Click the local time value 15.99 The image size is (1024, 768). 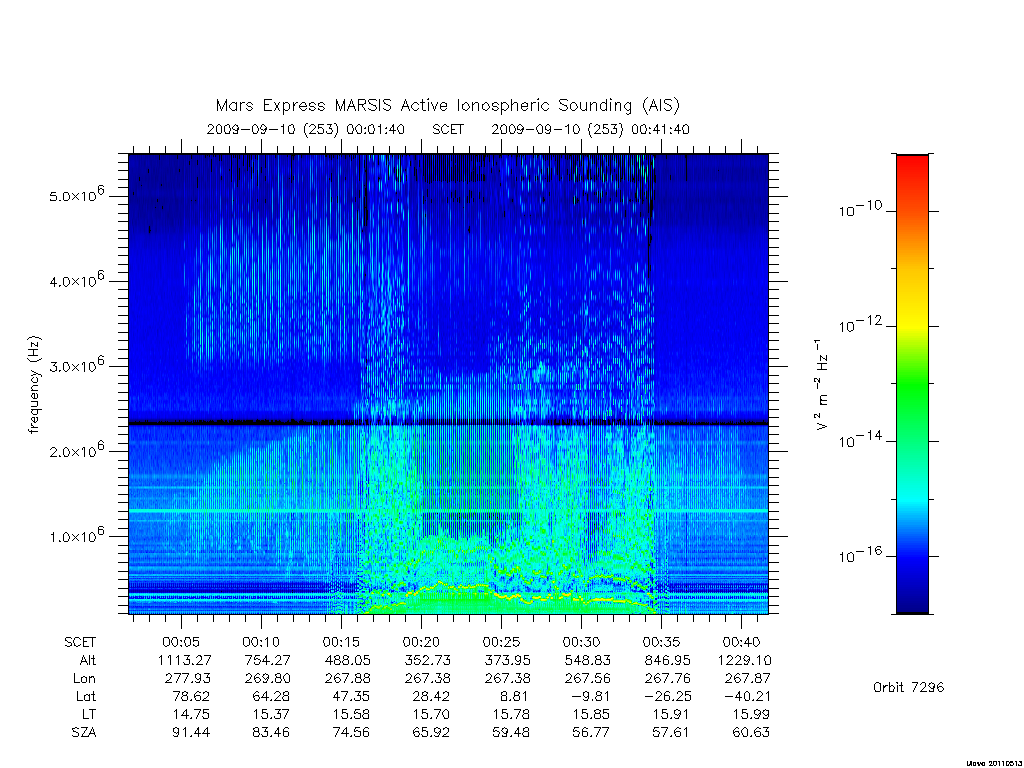pyautogui.click(x=751, y=714)
